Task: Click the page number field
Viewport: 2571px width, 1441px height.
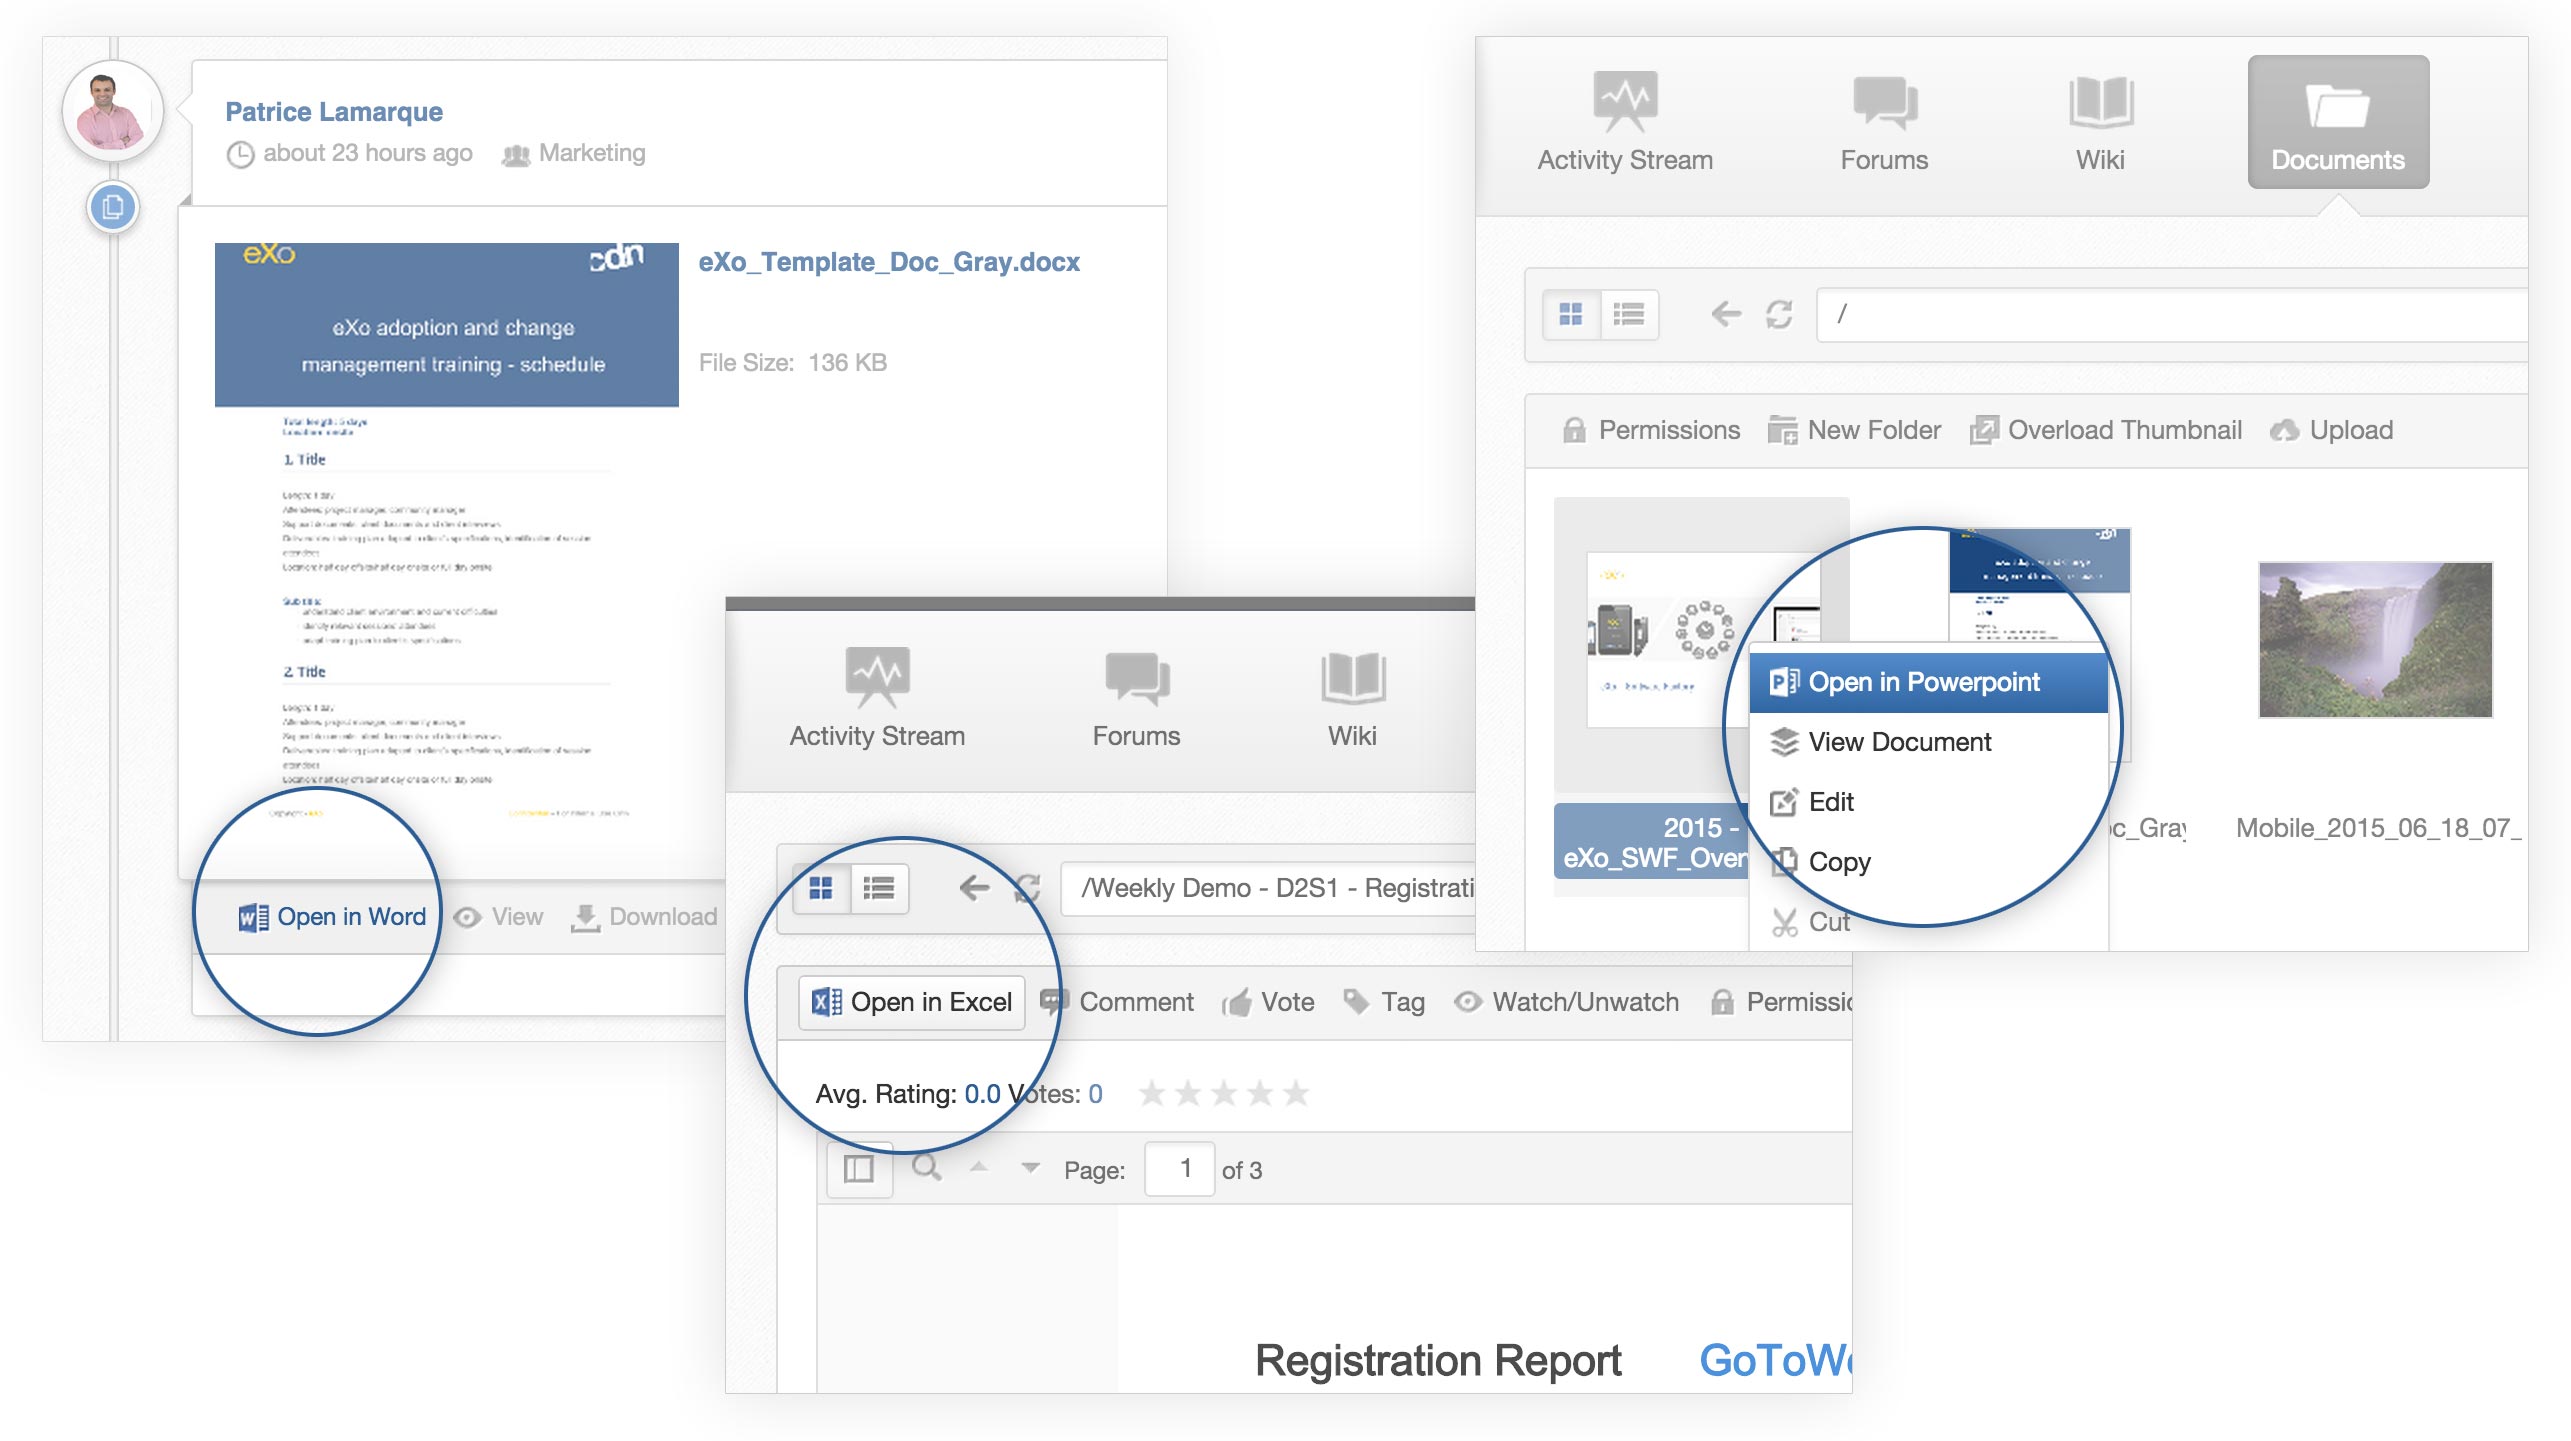Action: [1180, 1169]
